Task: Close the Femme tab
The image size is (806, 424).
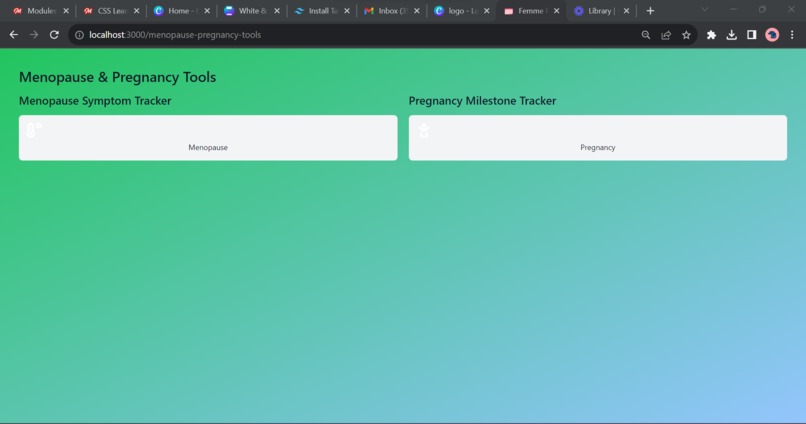Action: [556, 11]
